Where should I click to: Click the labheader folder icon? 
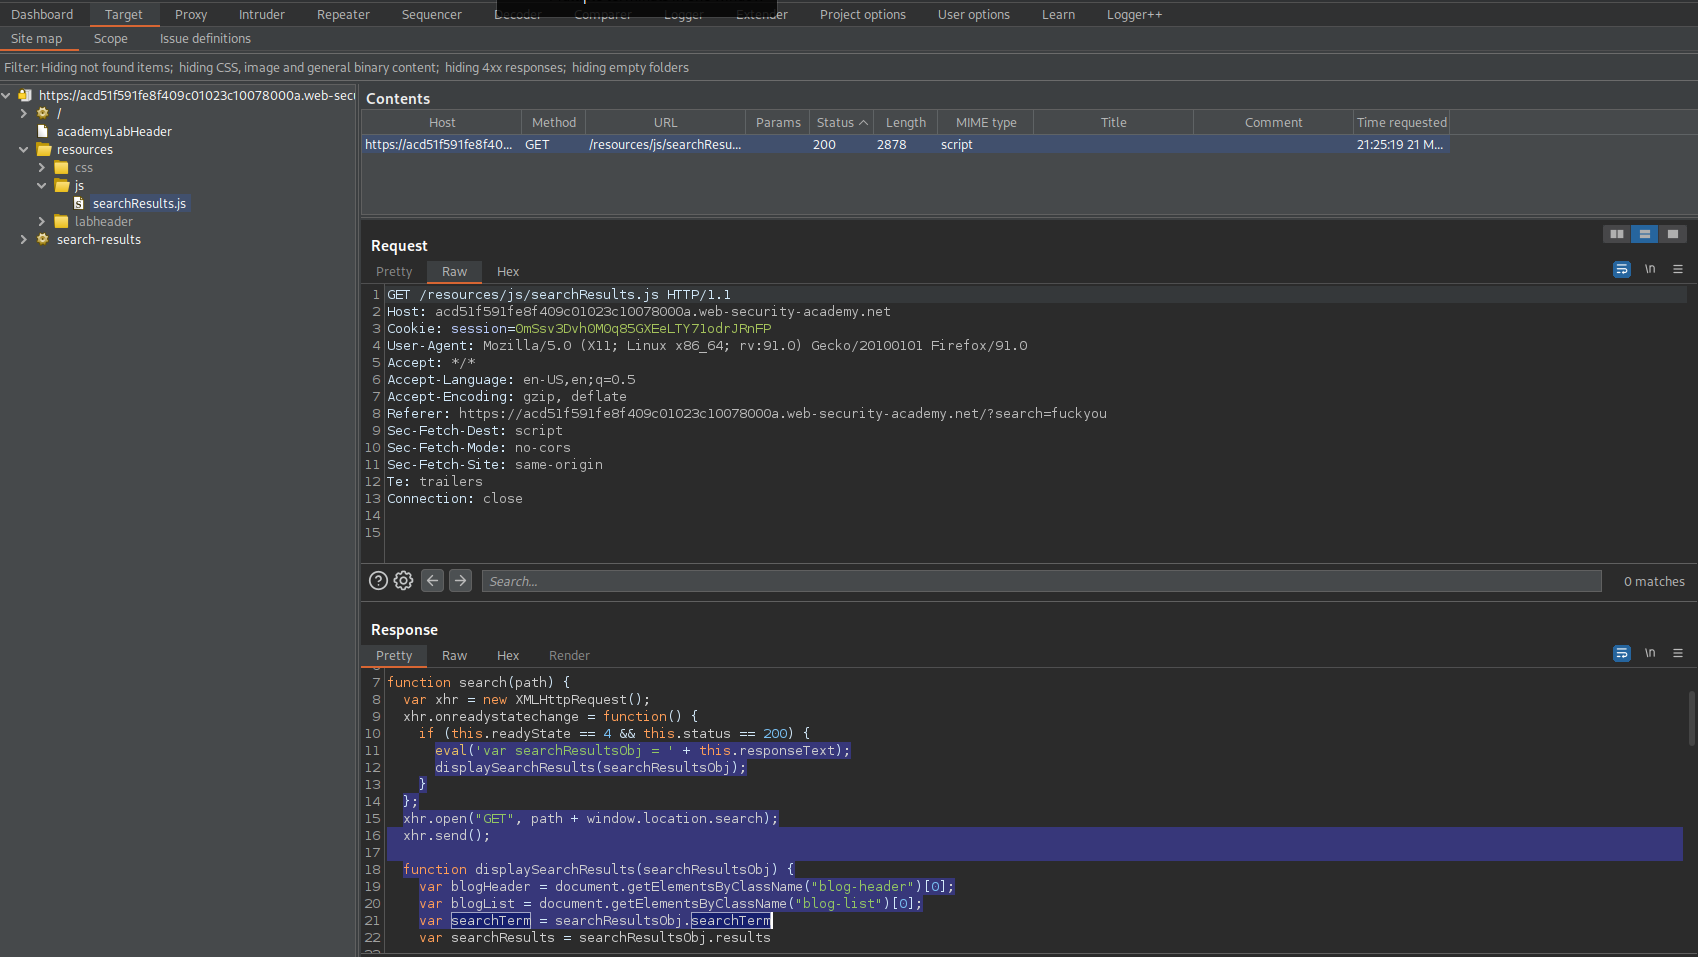click(62, 222)
